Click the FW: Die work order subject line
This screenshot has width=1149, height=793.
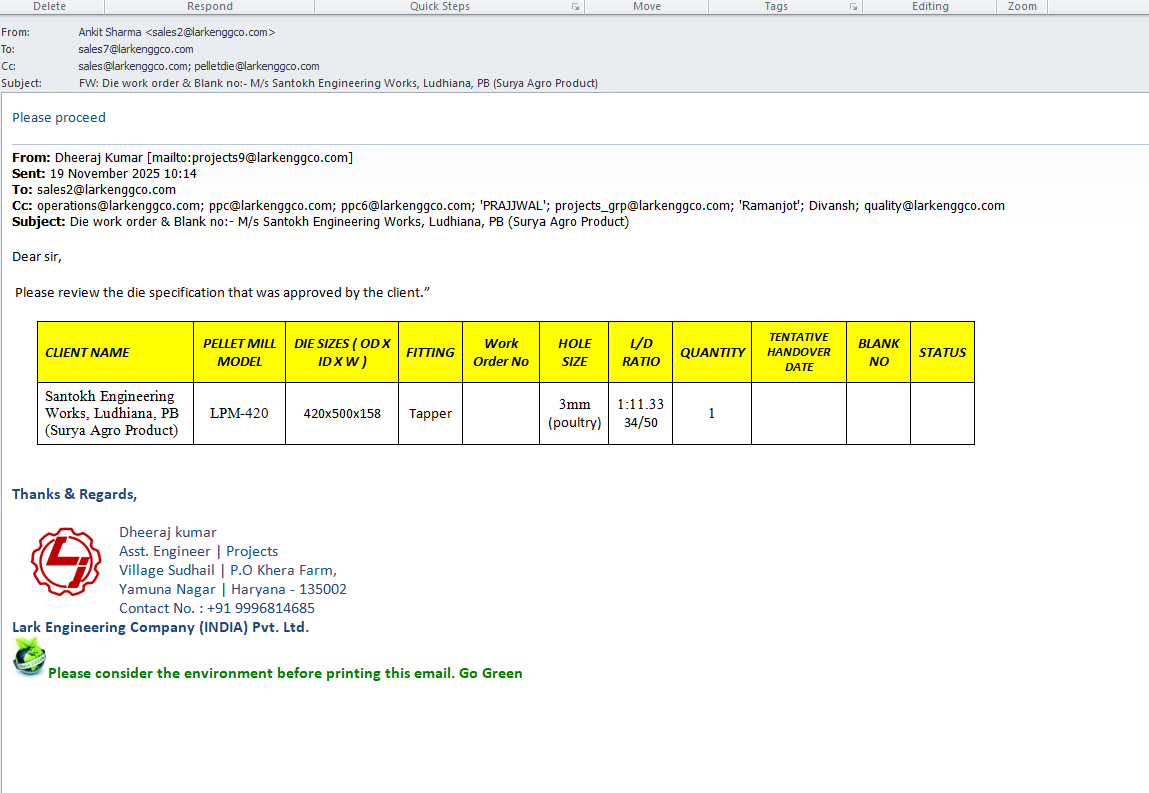338,83
